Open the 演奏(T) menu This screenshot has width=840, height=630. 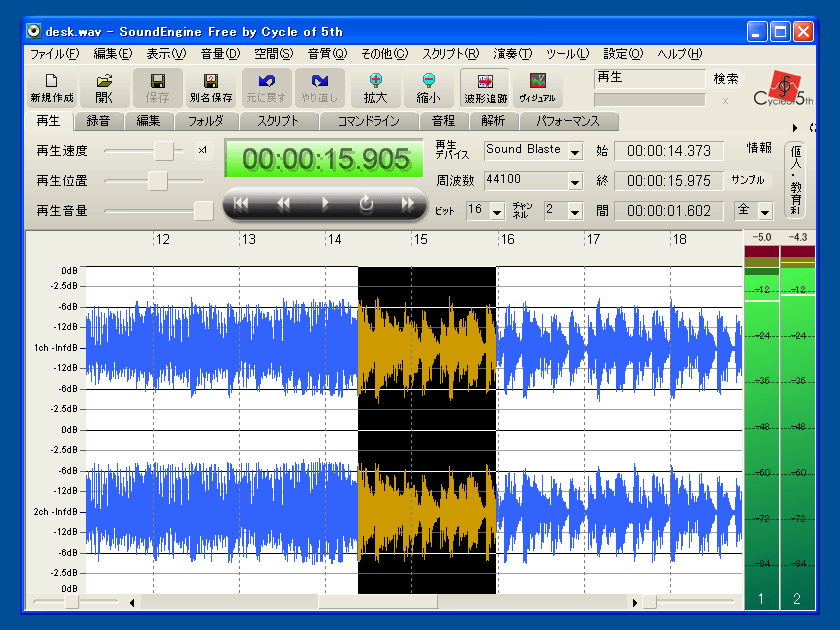point(513,54)
